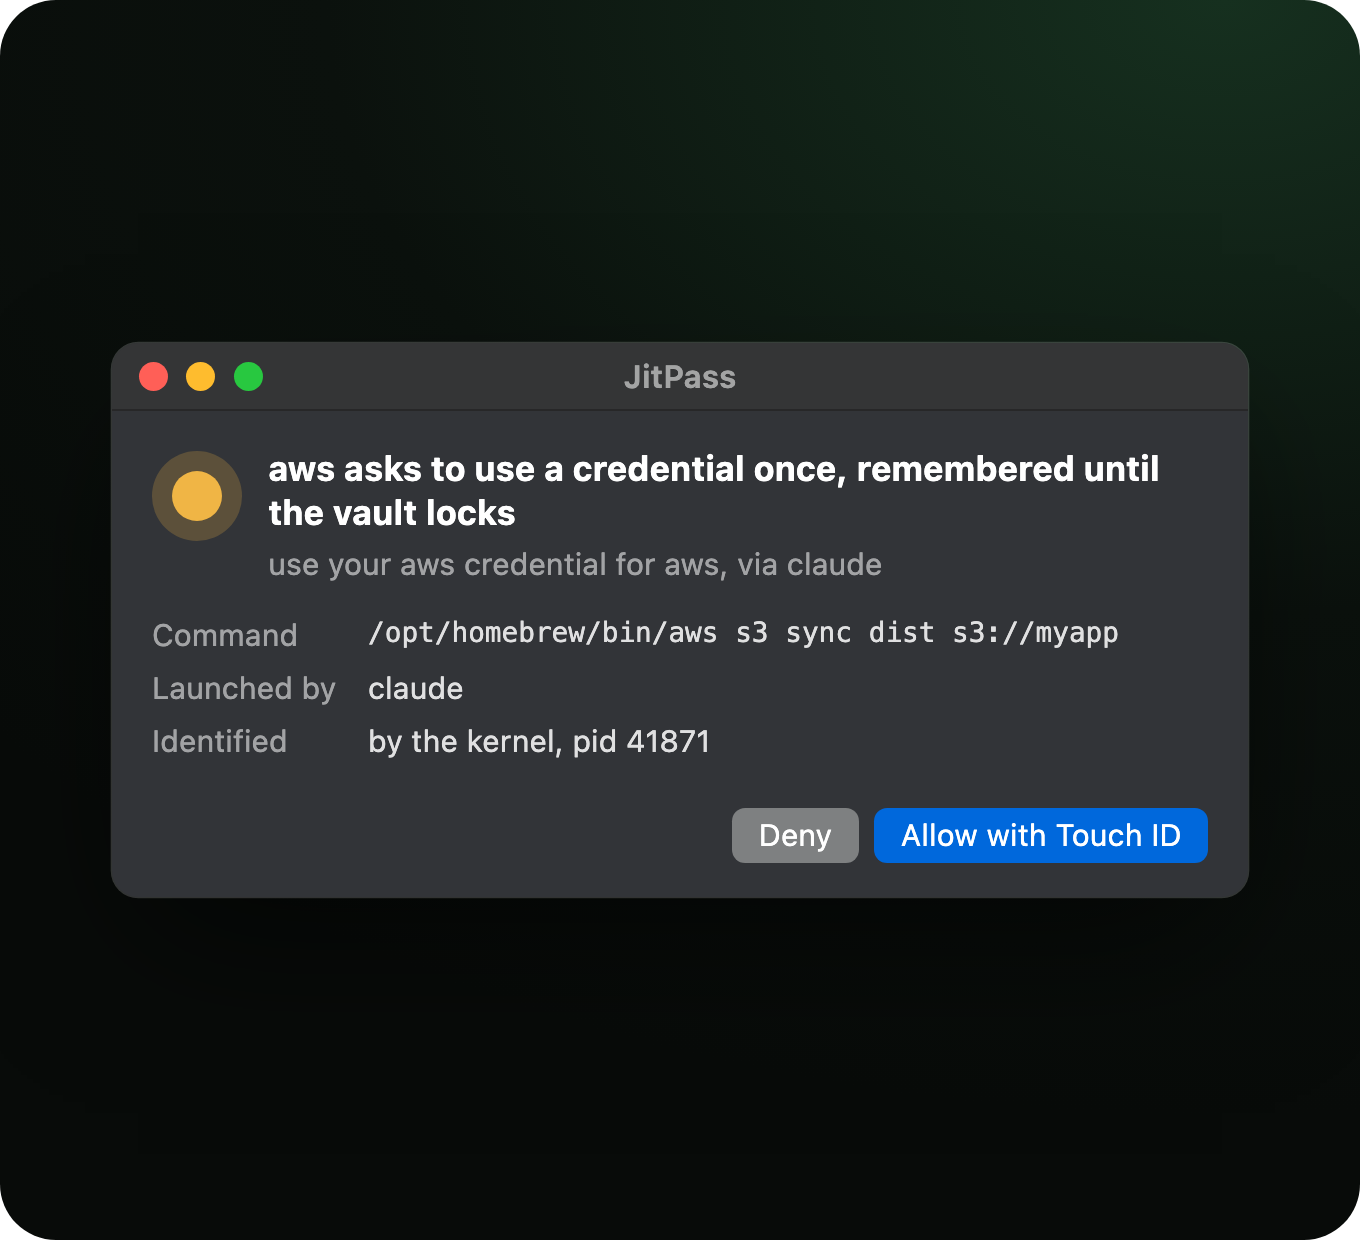
Task: Click 'by the kernel, pid 41871' text
Action: [x=539, y=742]
